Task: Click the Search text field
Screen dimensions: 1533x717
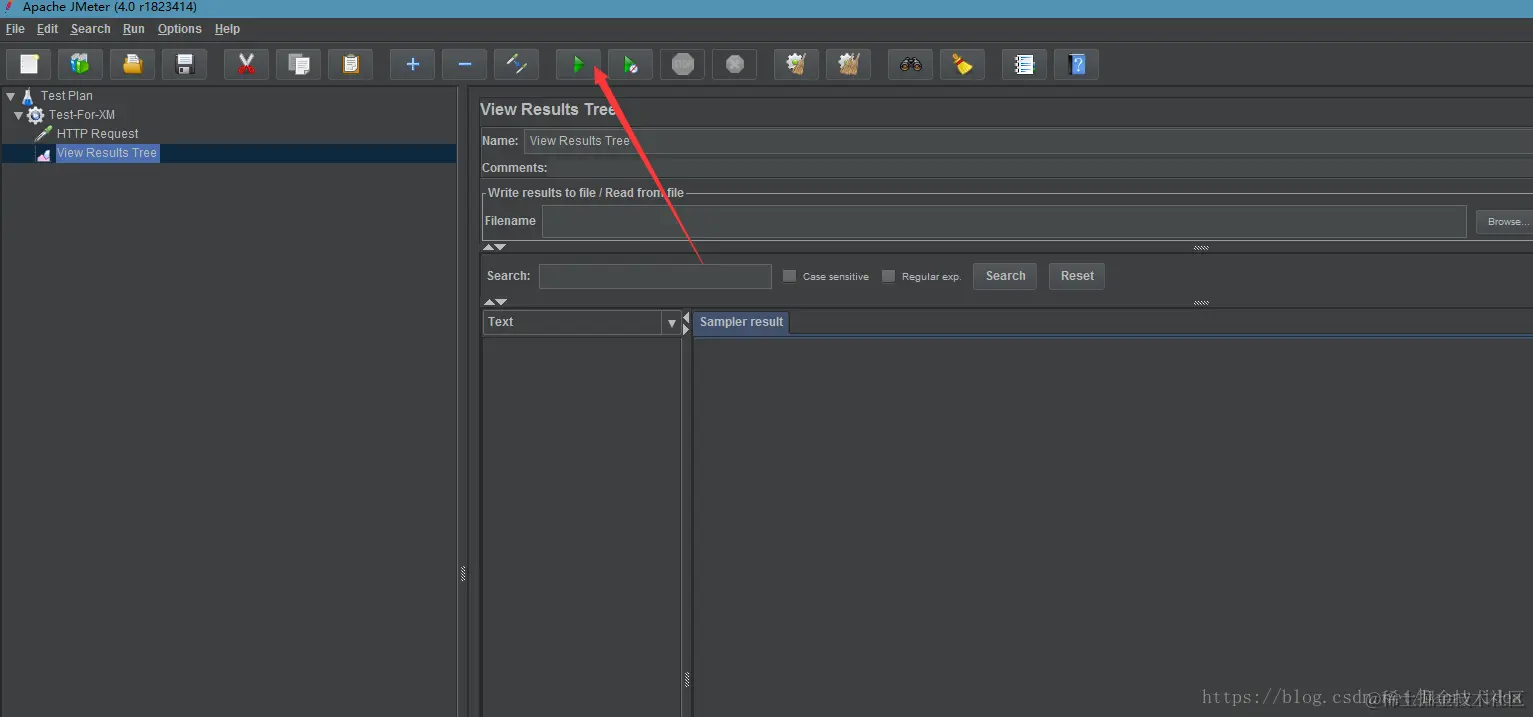Action: point(655,276)
